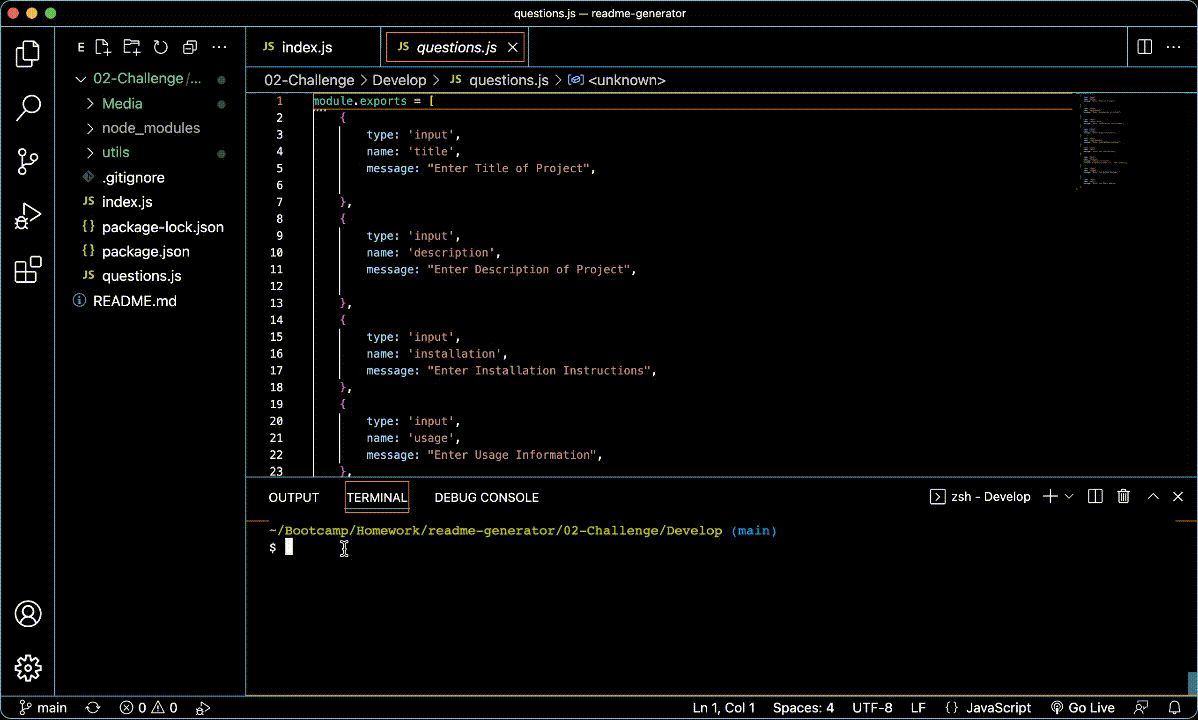Open package-lock.json file
Image resolution: width=1198 pixels, height=720 pixels.
[x=162, y=227]
